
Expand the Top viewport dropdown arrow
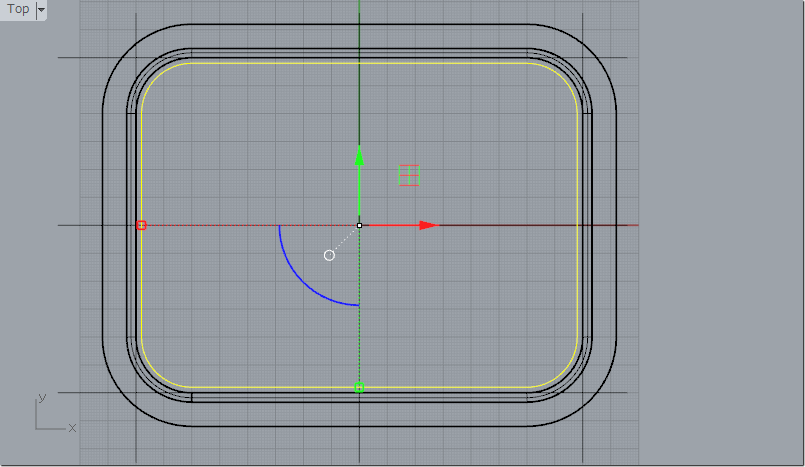coord(41,9)
